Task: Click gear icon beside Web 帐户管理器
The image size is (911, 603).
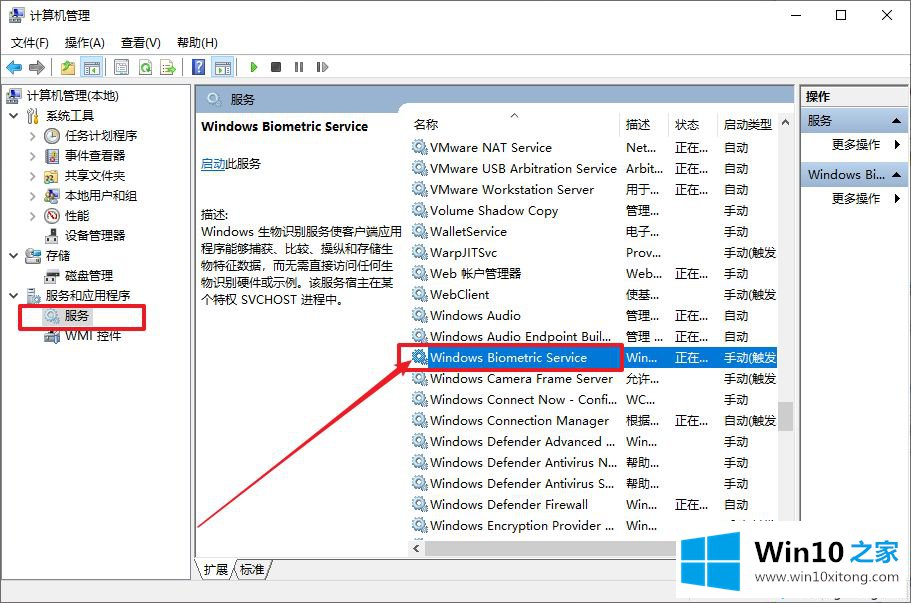Action: pos(419,273)
